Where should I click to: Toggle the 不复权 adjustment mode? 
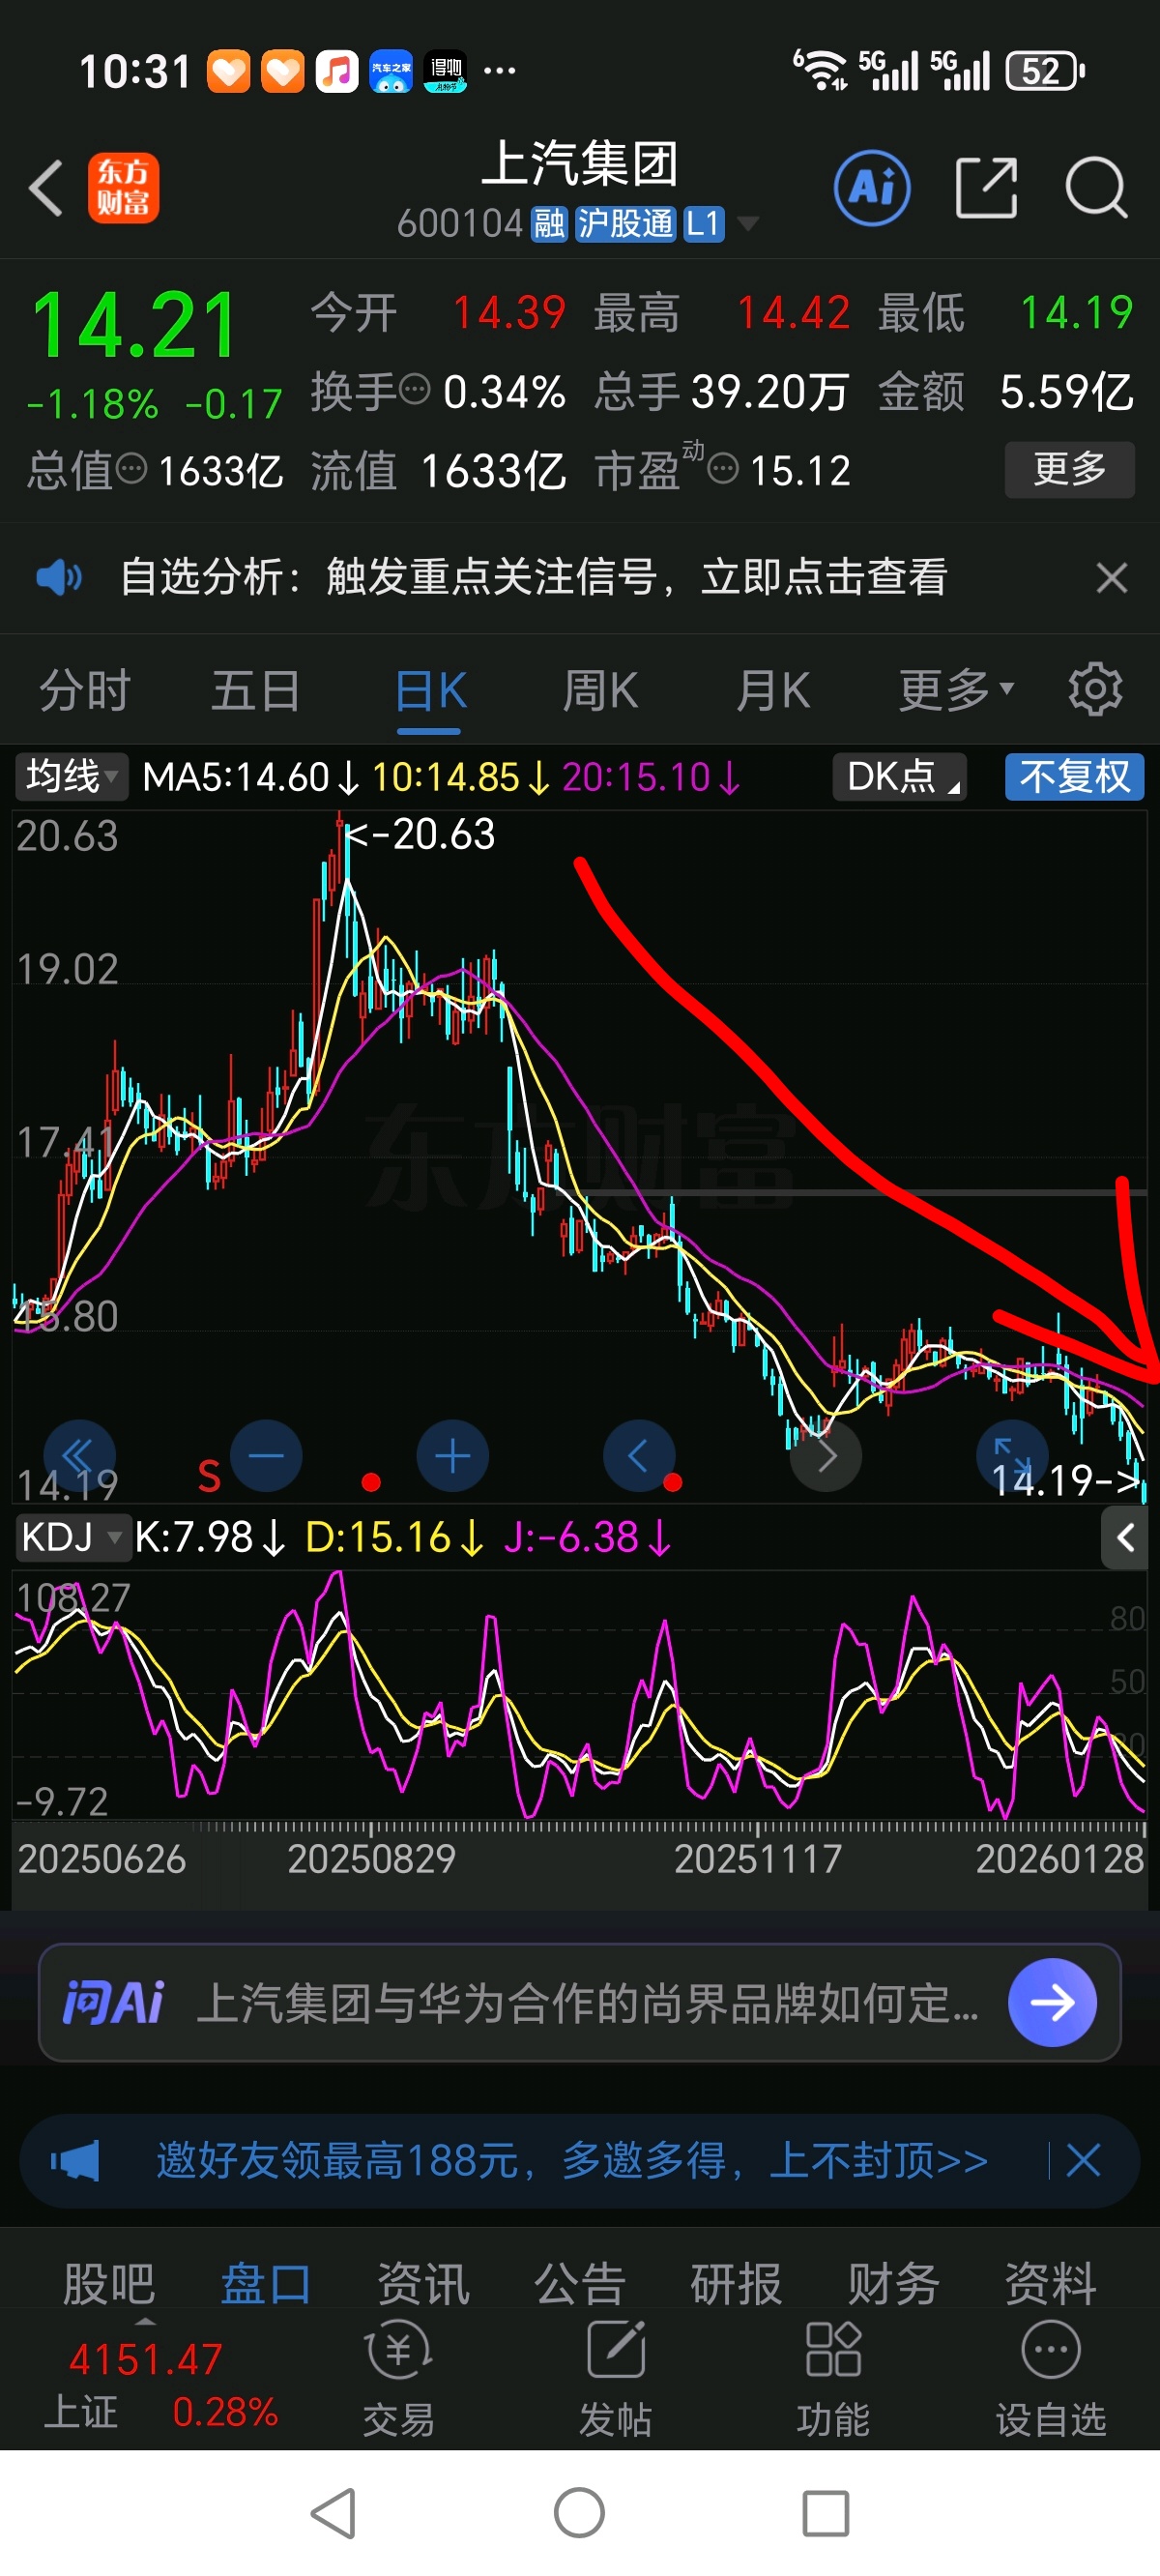point(1074,777)
